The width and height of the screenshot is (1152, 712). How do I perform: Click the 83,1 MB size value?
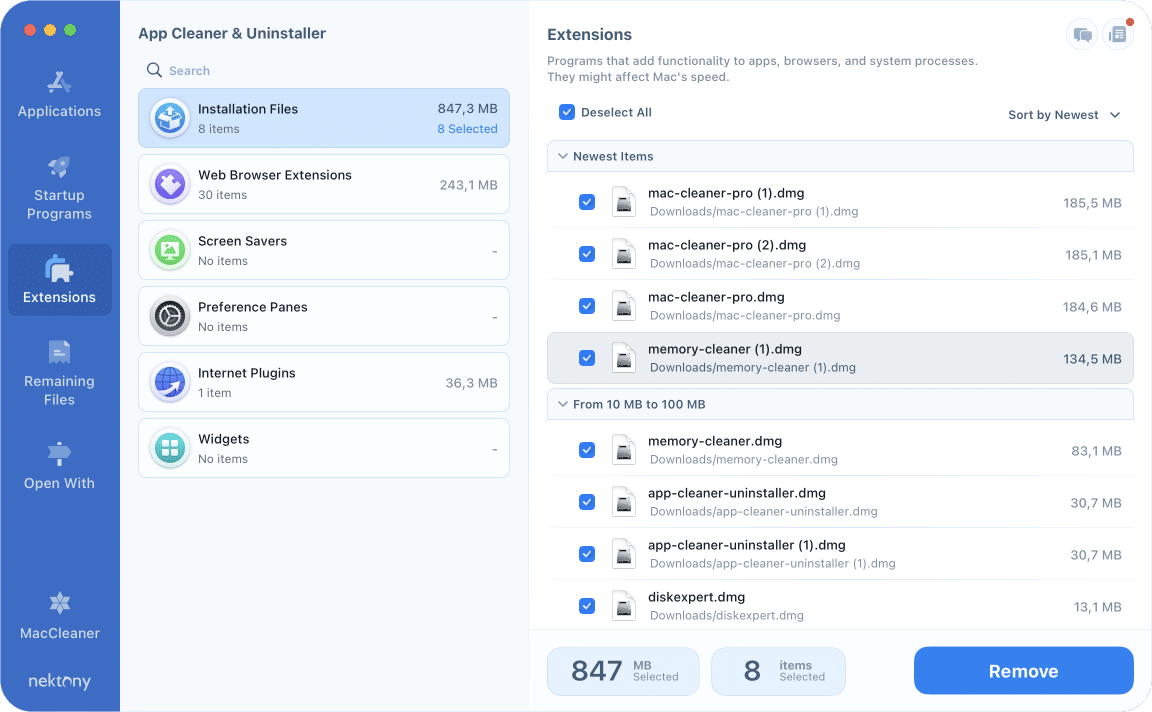[x=1096, y=450]
